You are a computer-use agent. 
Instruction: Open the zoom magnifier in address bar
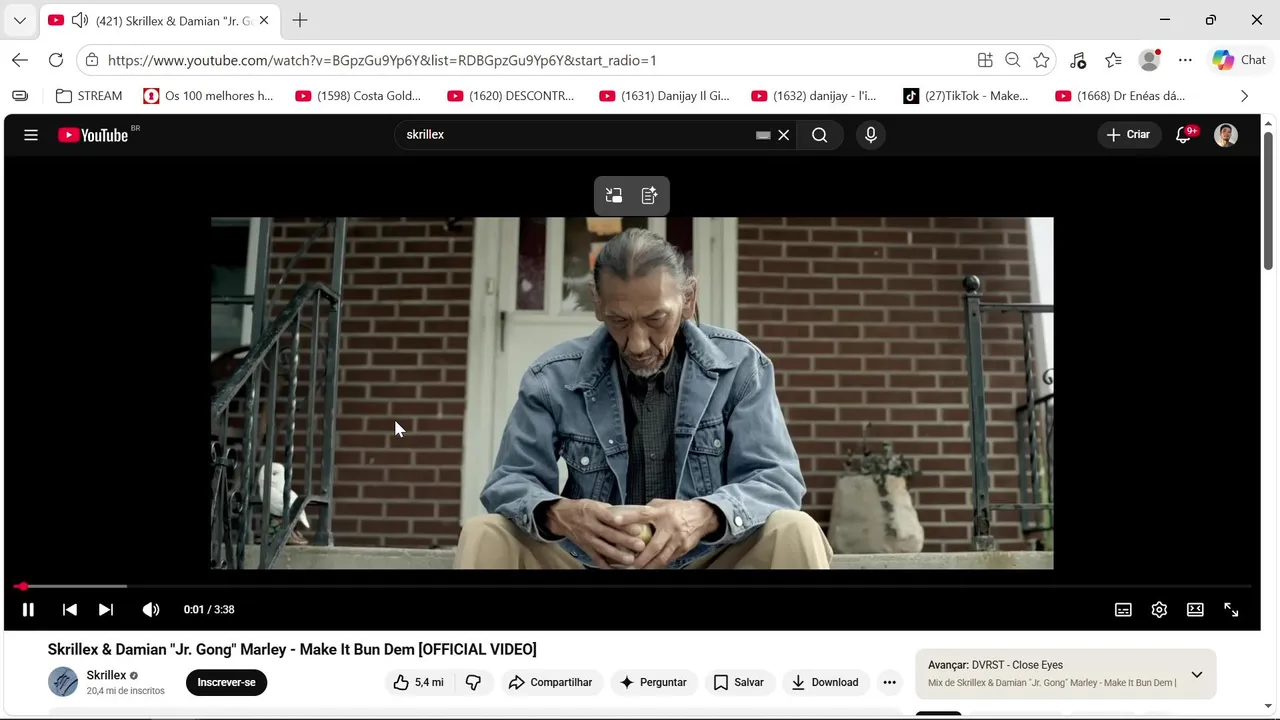point(1013,60)
